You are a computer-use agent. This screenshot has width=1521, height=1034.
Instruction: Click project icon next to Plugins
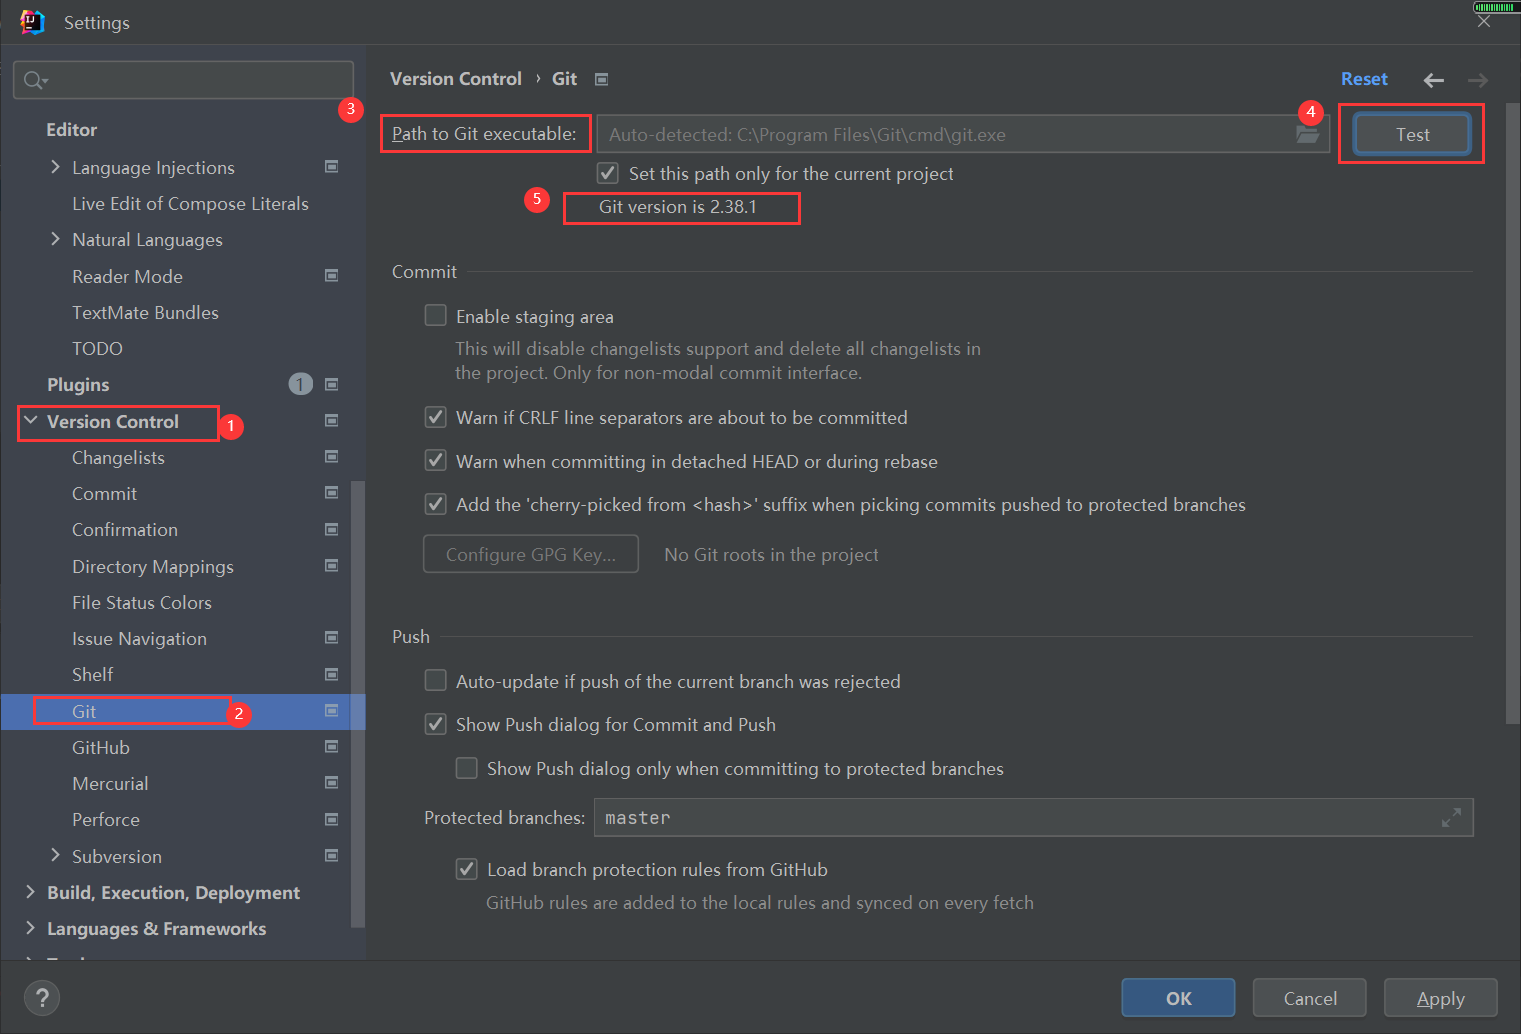click(x=331, y=384)
